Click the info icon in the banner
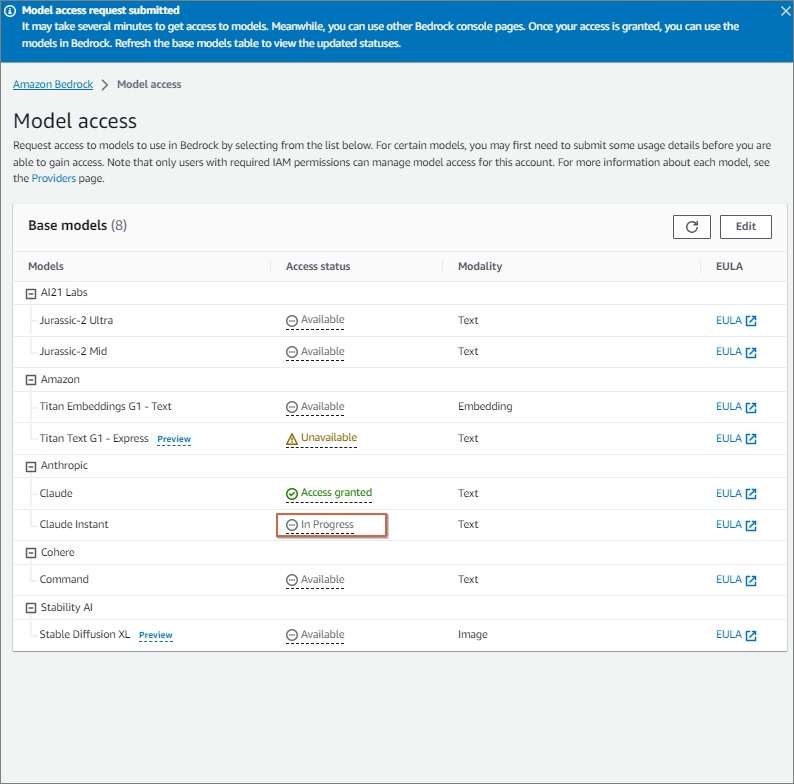 pos(10,11)
